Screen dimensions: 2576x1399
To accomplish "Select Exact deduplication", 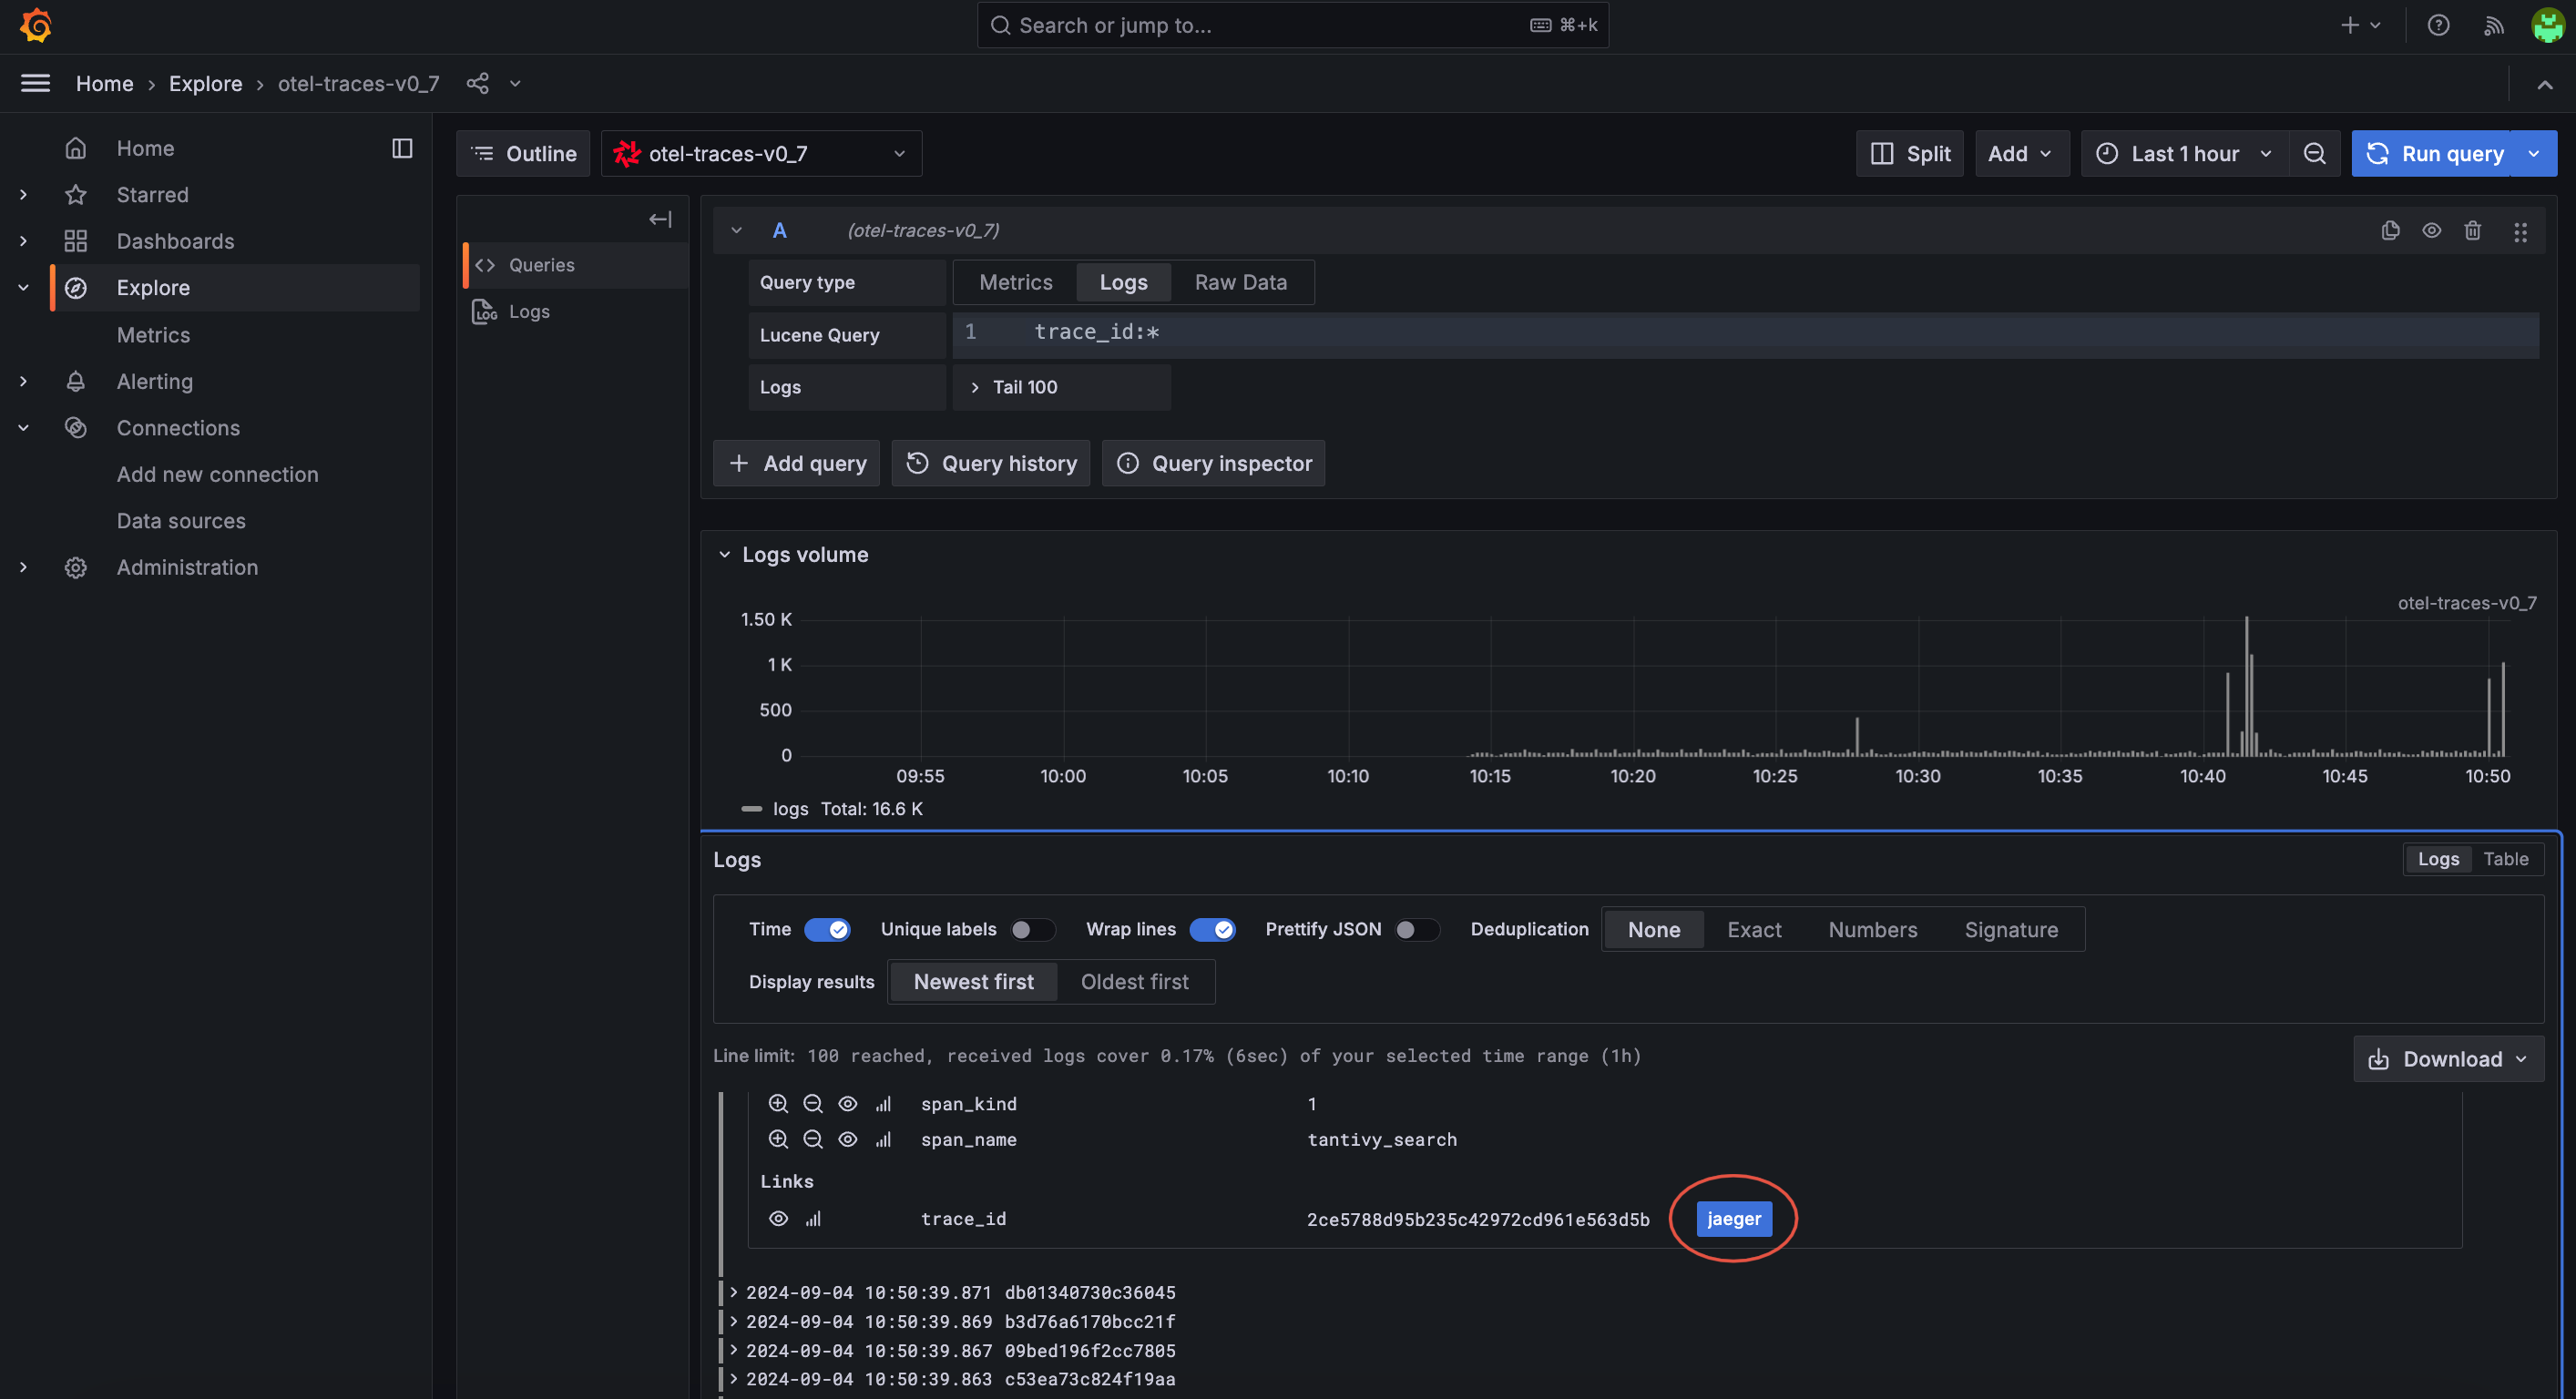I will point(1754,930).
